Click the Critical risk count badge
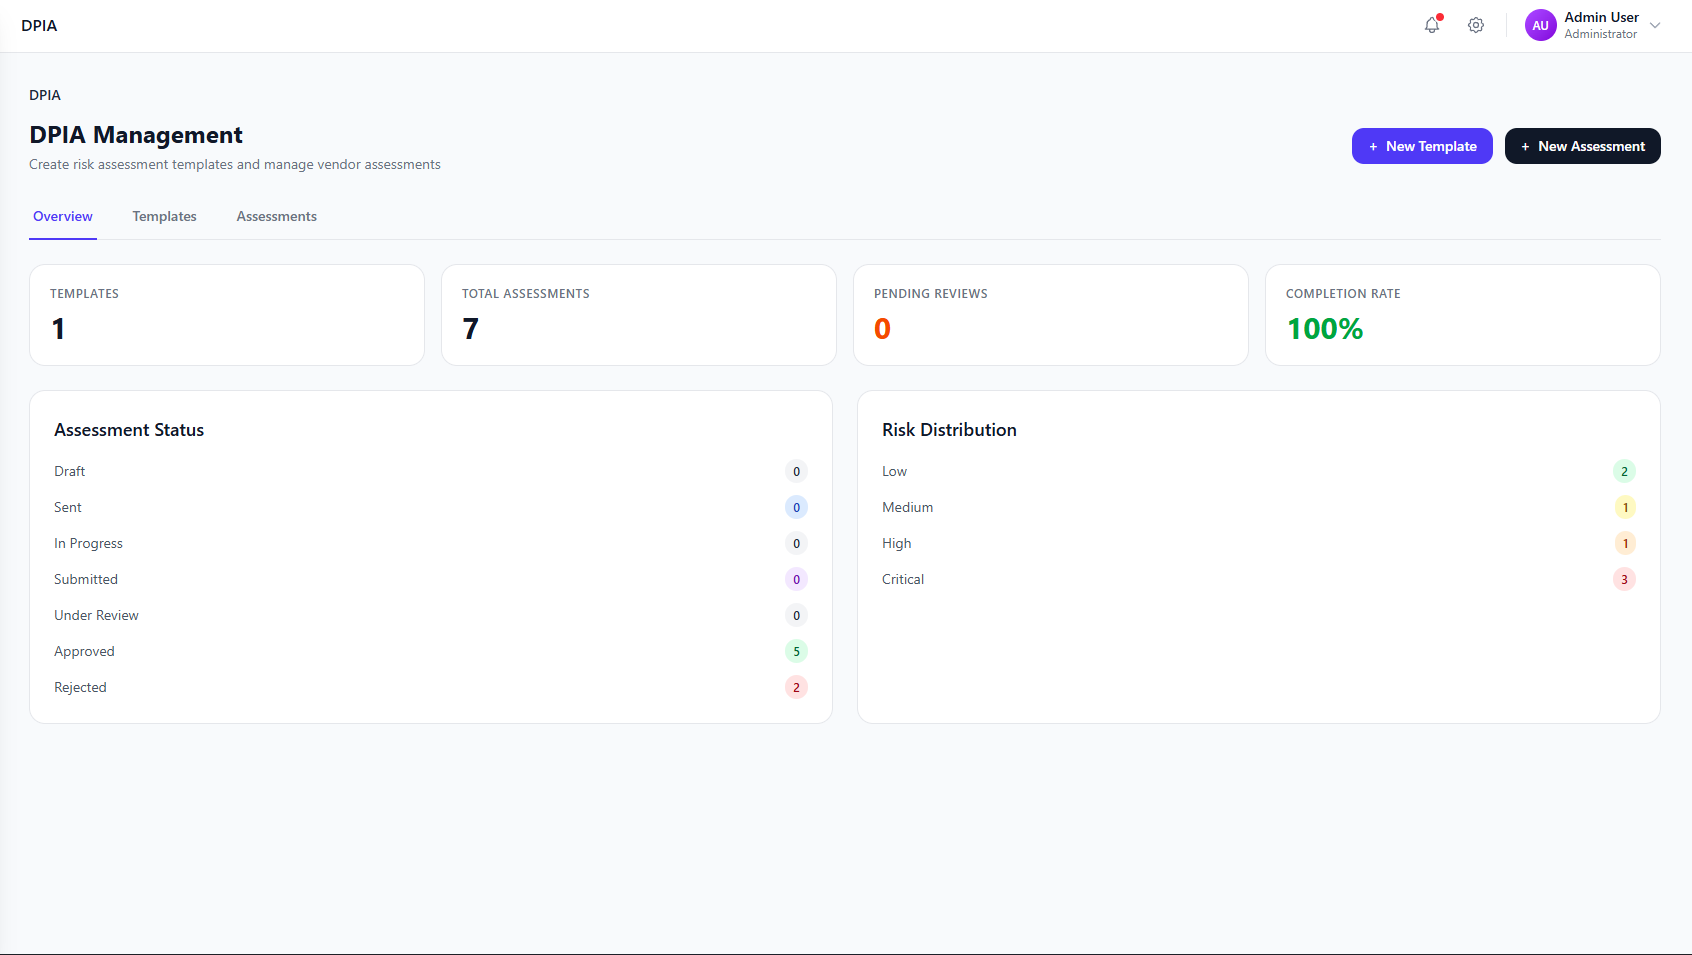 click(x=1624, y=580)
